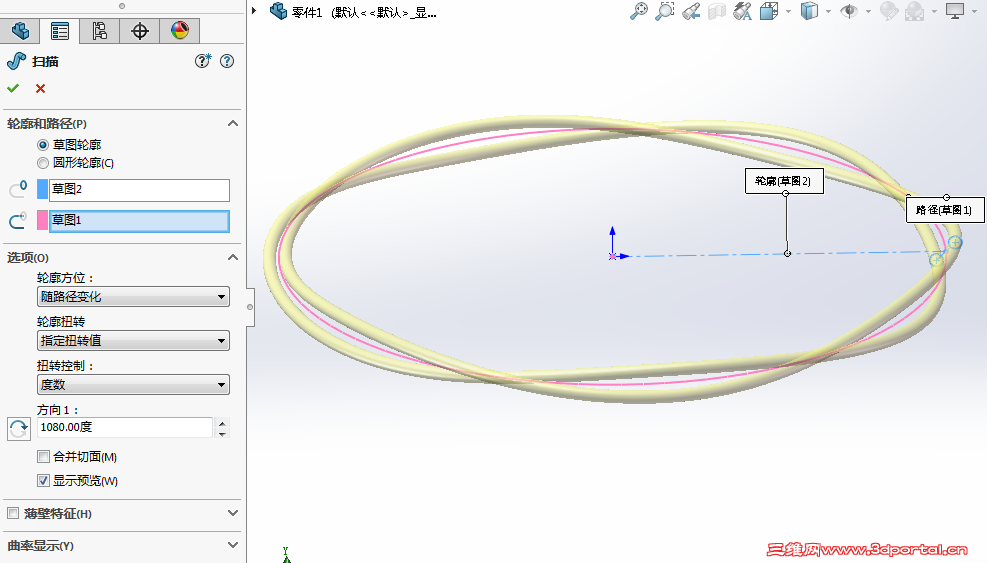
Task: Open the View Settings dropdown arrow
Action: [974, 11]
